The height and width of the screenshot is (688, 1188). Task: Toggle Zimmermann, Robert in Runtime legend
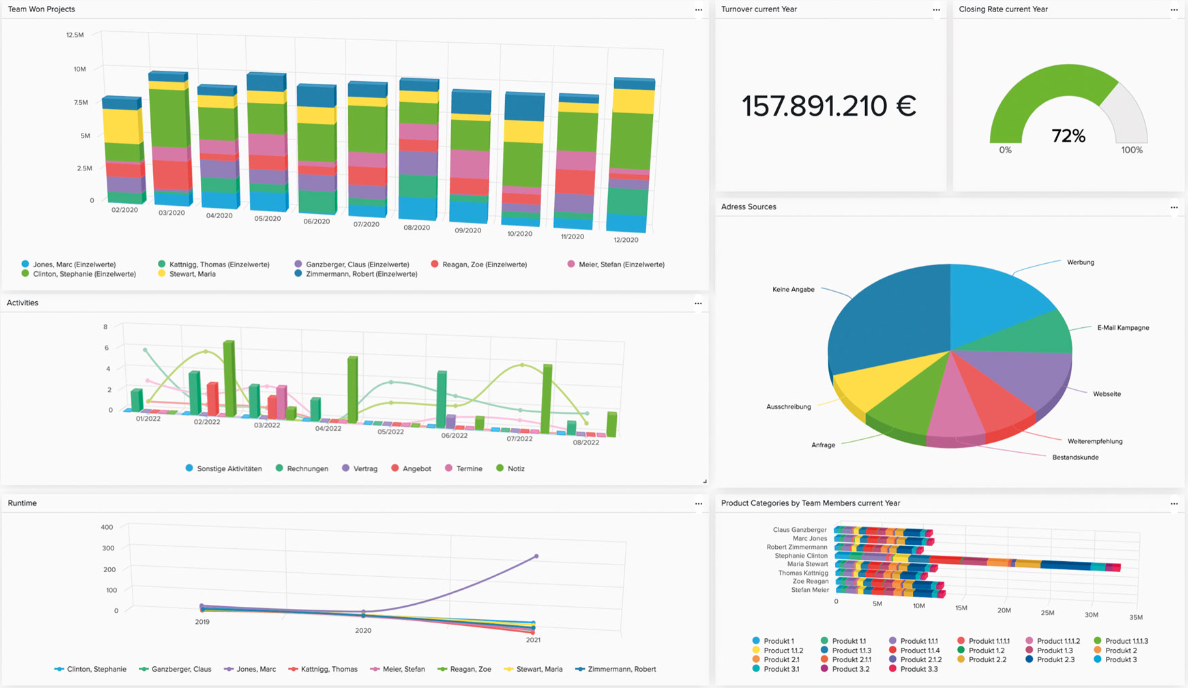pyautogui.click(x=616, y=669)
